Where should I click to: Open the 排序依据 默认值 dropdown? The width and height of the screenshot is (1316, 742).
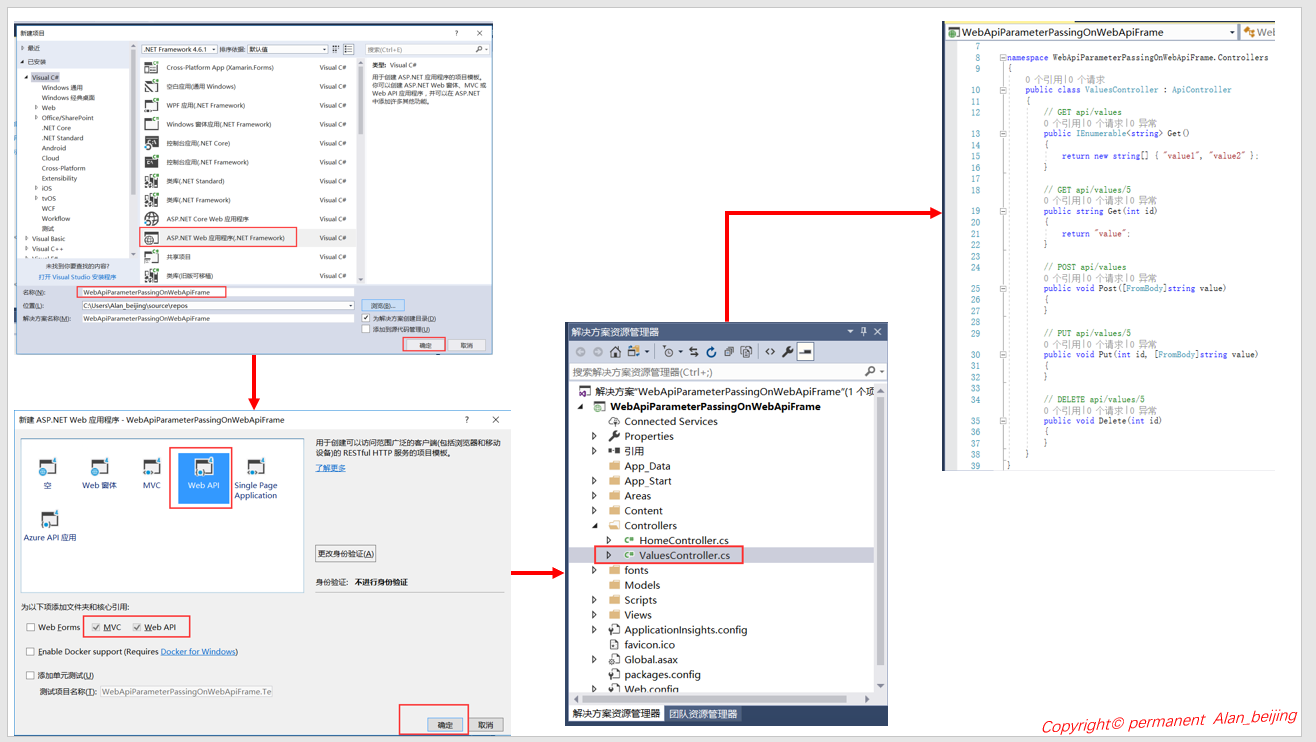pos(288,49)
